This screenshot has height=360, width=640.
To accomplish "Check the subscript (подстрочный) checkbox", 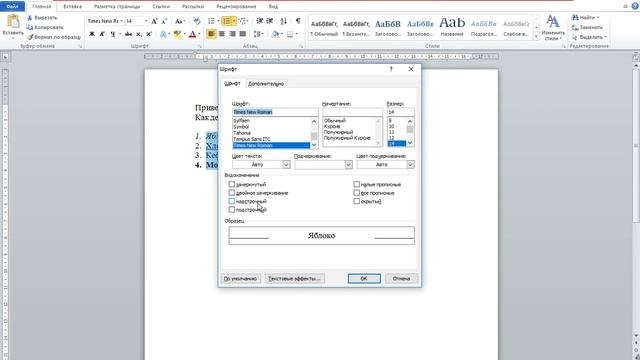I will tap(232, 210).
